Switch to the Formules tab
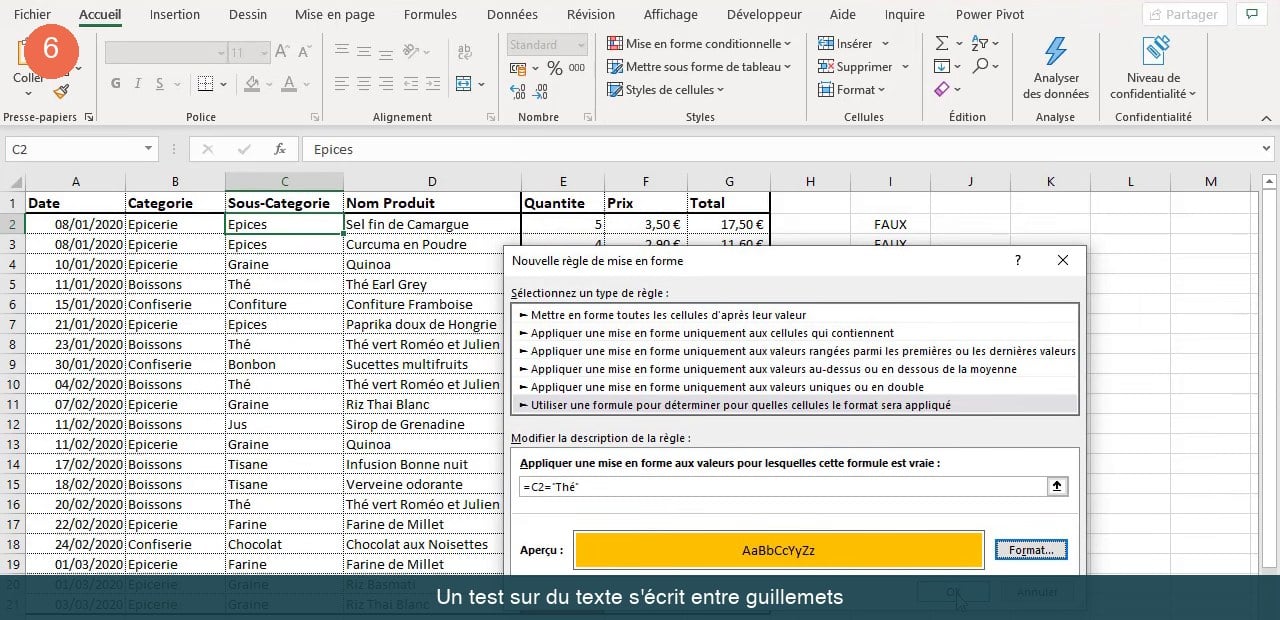 (430, 14)
